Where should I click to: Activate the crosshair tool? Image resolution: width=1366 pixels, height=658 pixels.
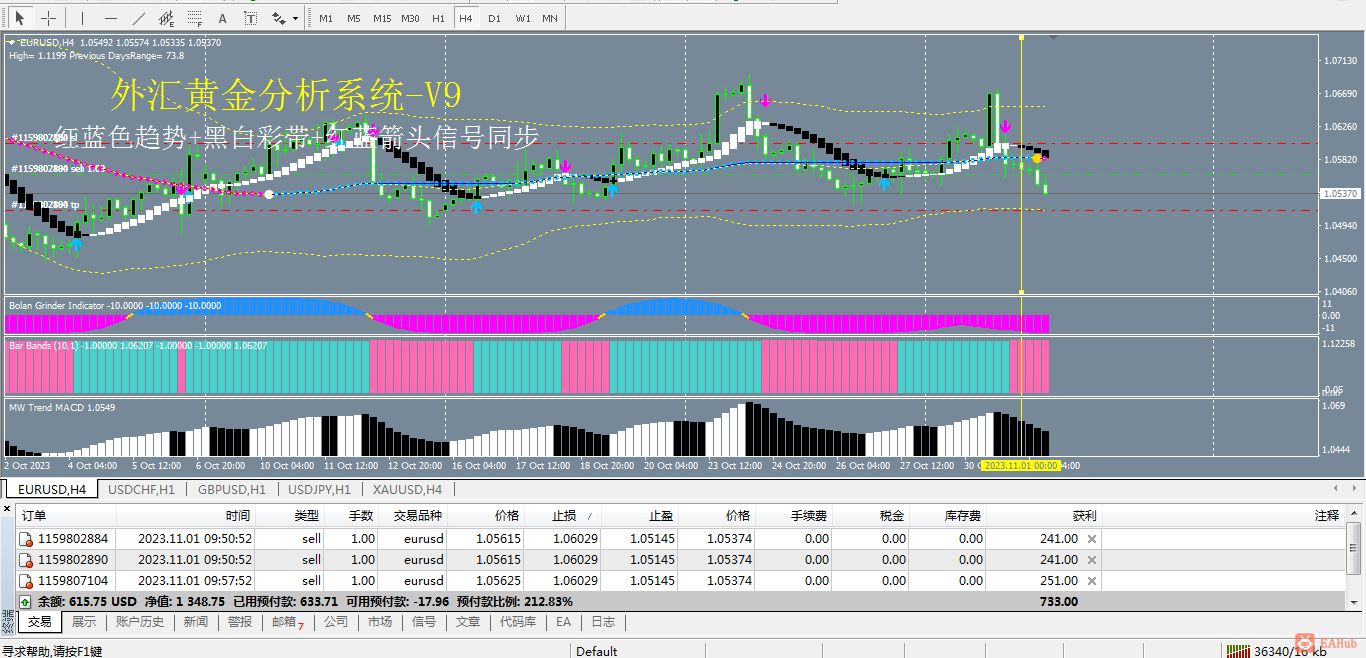pyautogui.click(x=47, y=18)
